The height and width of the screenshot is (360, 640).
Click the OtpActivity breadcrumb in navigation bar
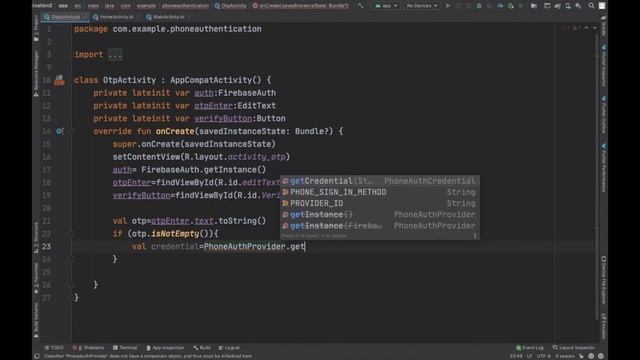pos(231,6)
